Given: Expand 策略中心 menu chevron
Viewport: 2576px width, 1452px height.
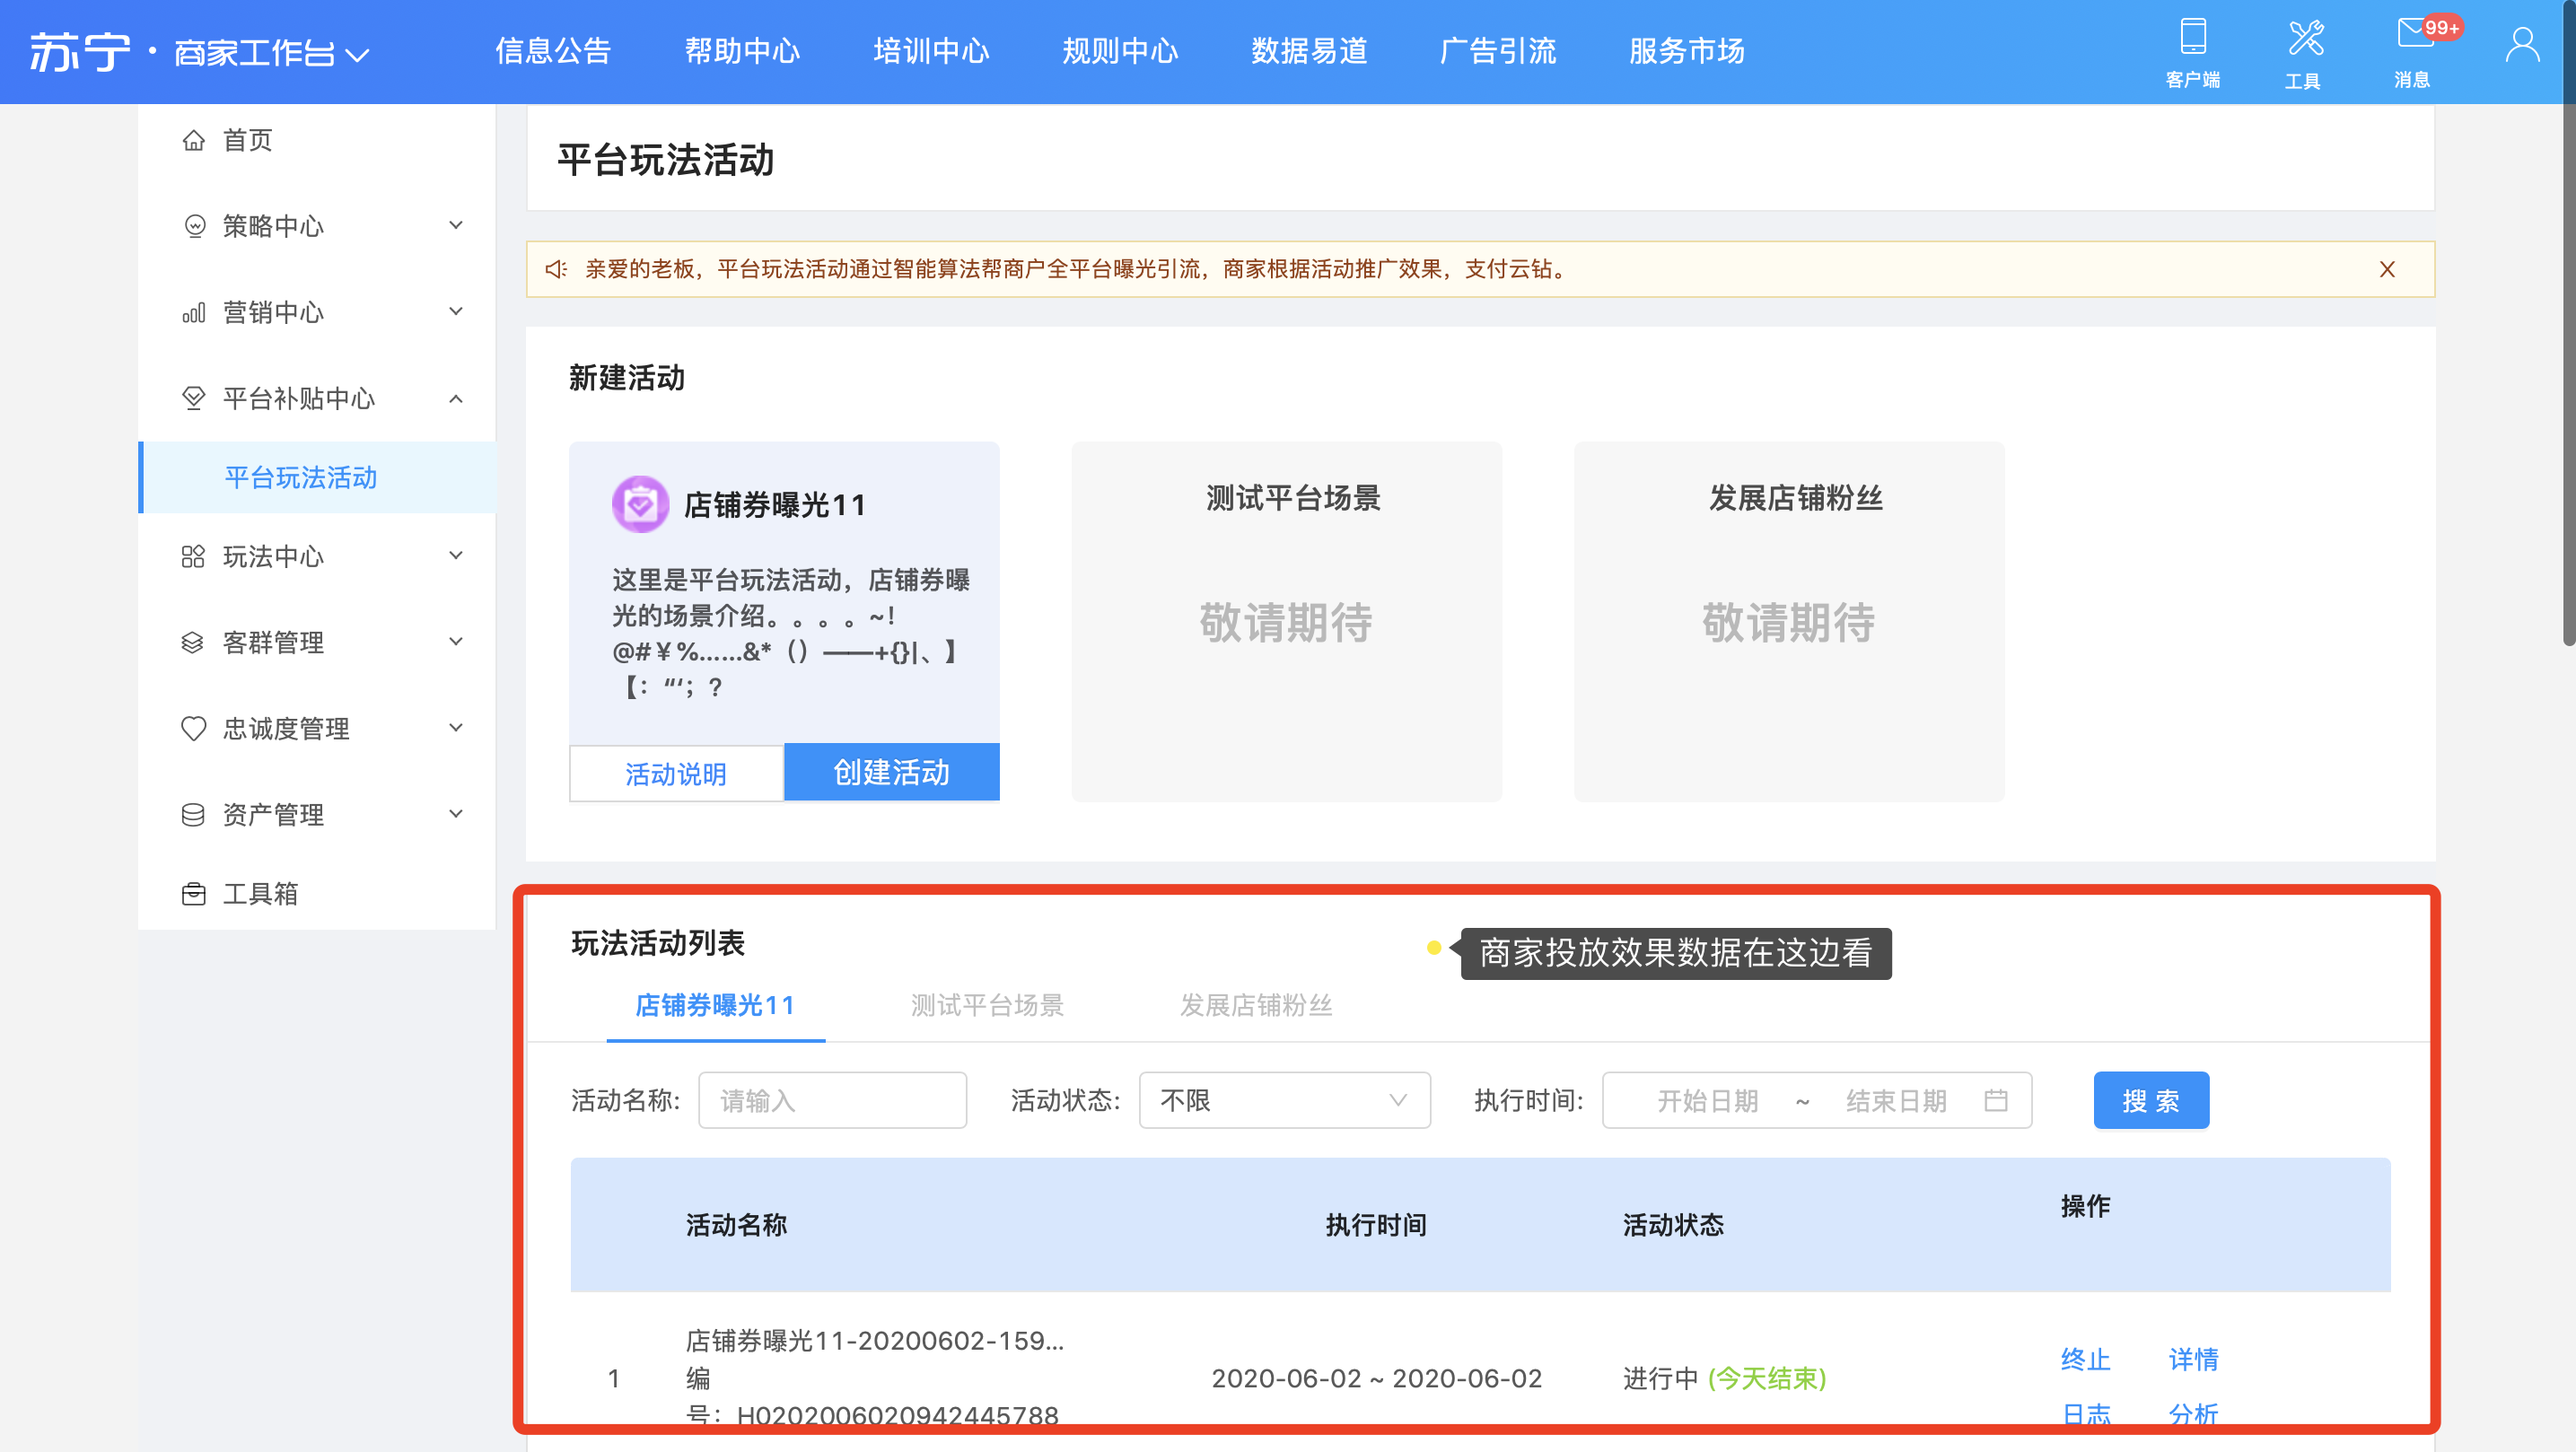Looking at the screenshot, I should pyautogui.click(x=456, y=226).
